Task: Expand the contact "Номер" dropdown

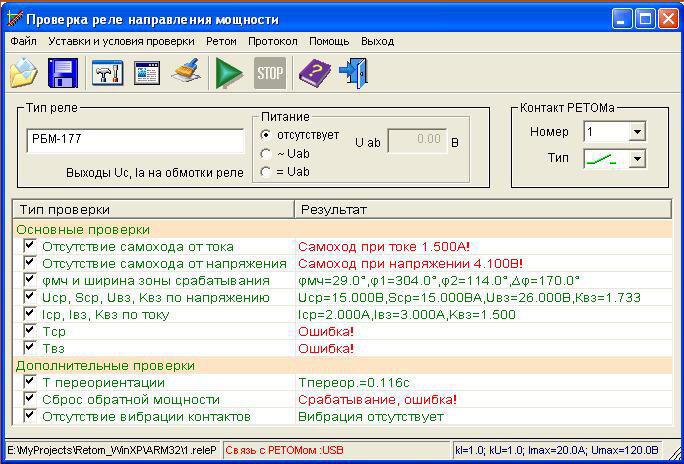Action: 637,132
